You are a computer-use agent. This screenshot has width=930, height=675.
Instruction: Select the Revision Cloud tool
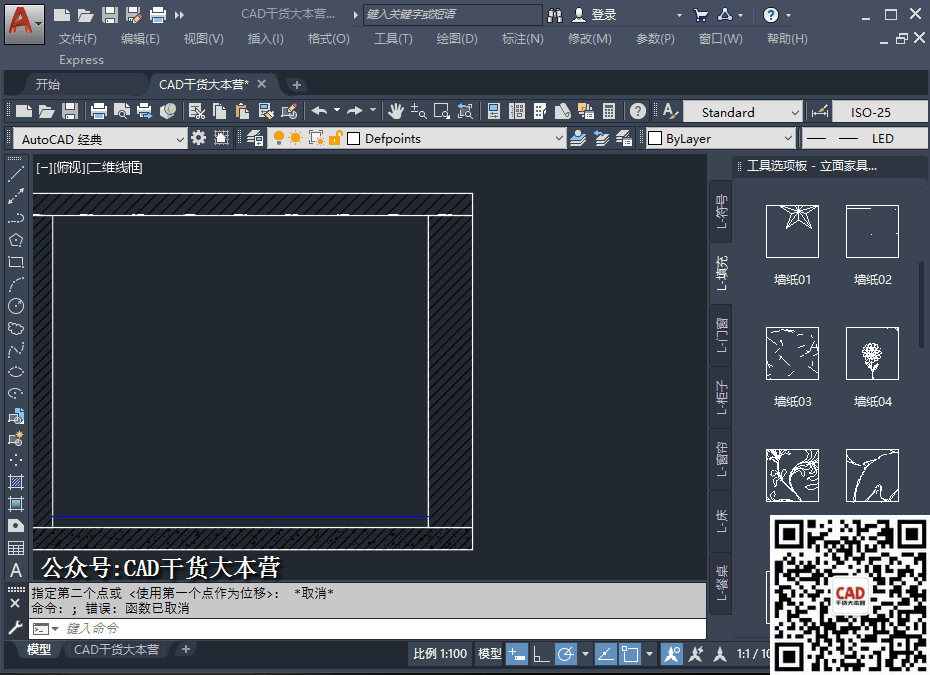[x=16, y=328]
